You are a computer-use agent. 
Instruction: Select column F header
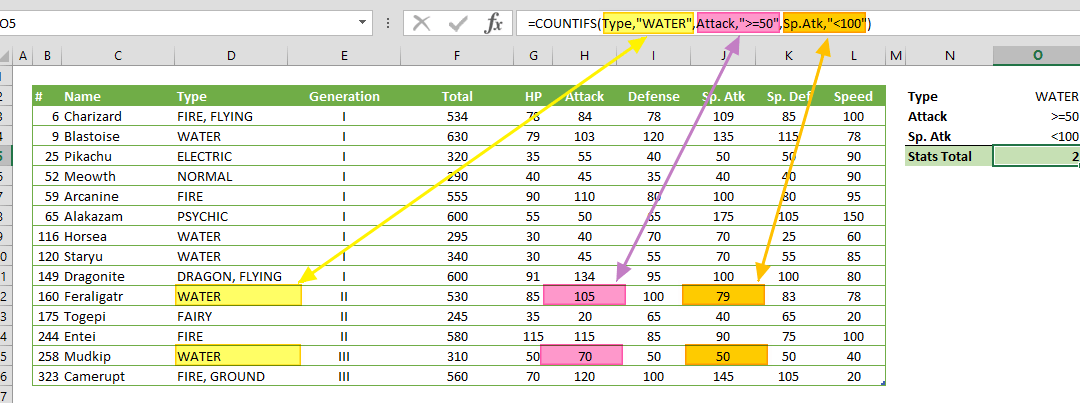(x=457, y=56)
